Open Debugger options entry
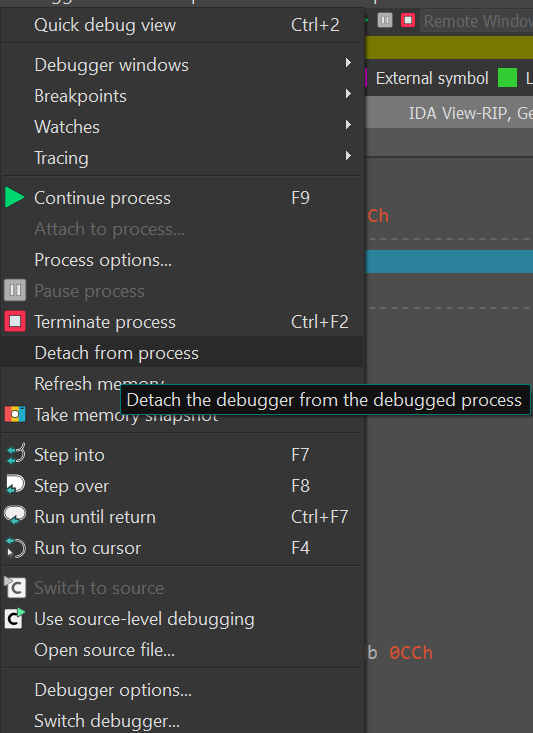Screen dimensions: 533x733 [182, 690]
